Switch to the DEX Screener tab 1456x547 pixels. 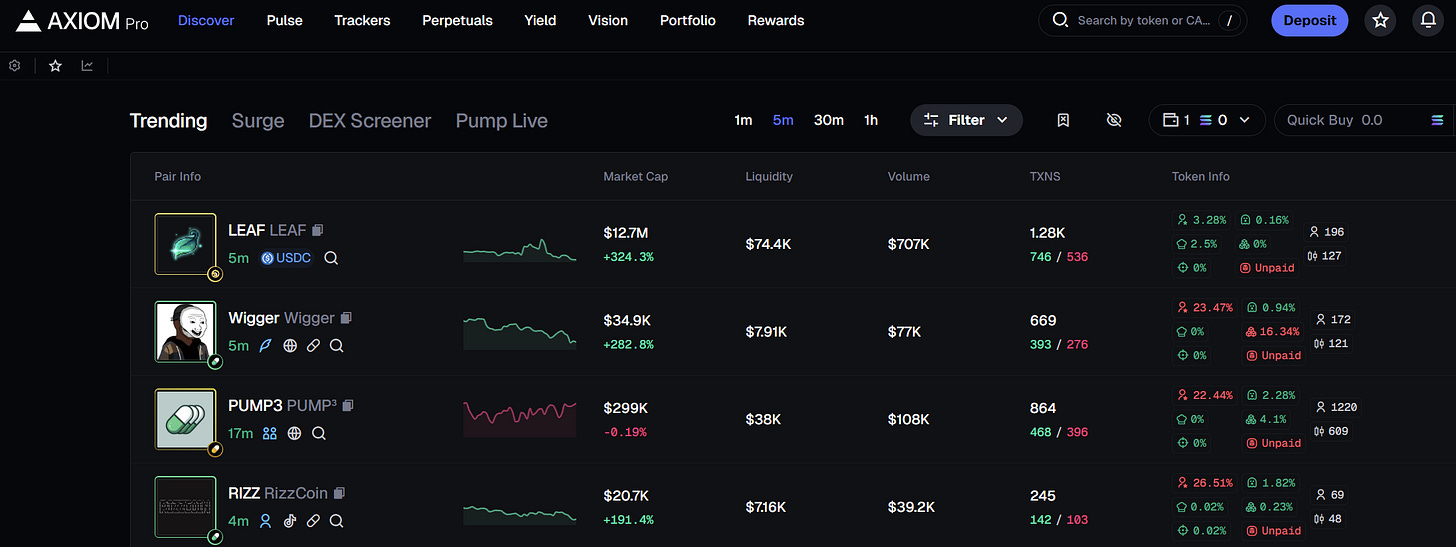370,121
